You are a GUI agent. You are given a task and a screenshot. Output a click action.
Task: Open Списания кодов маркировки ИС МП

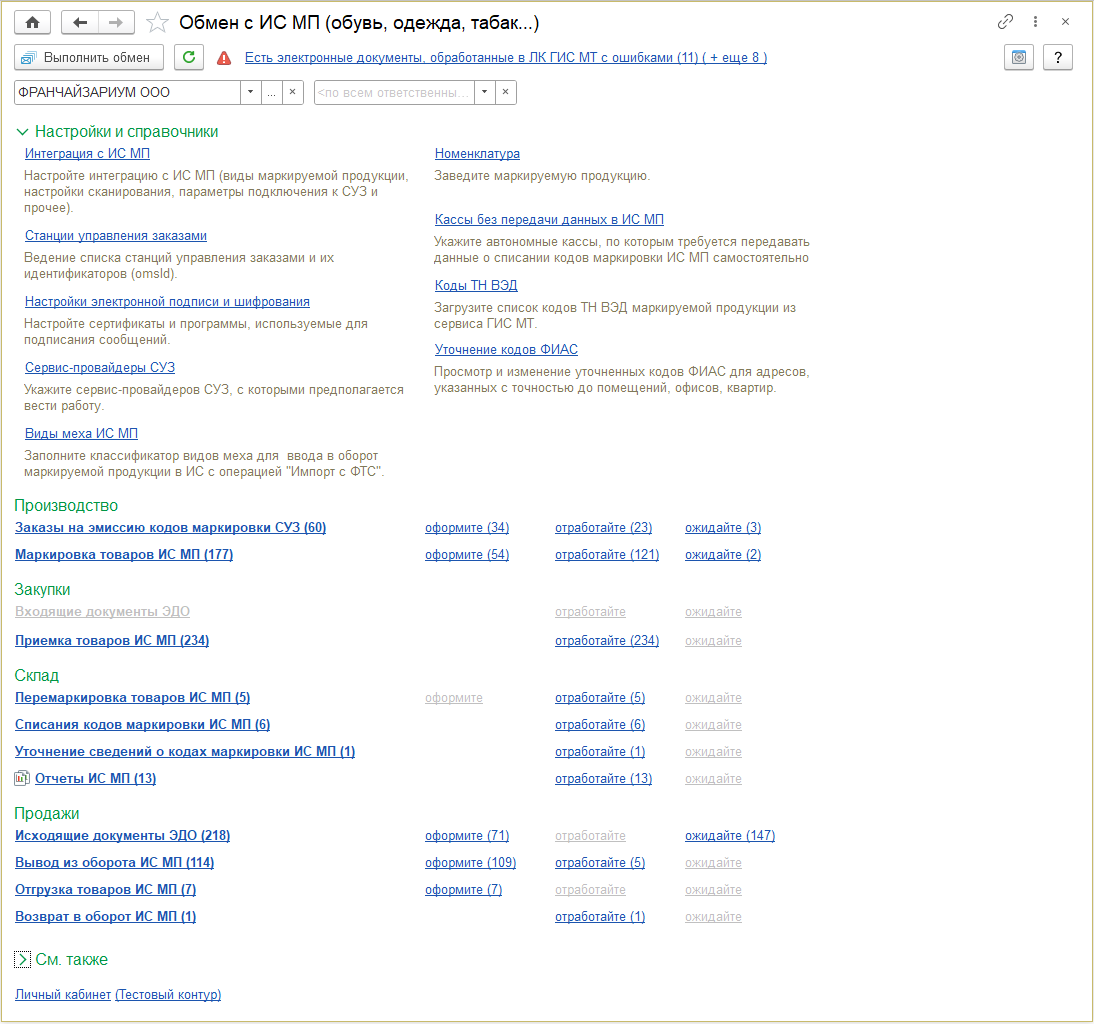[x=142, y=725]
